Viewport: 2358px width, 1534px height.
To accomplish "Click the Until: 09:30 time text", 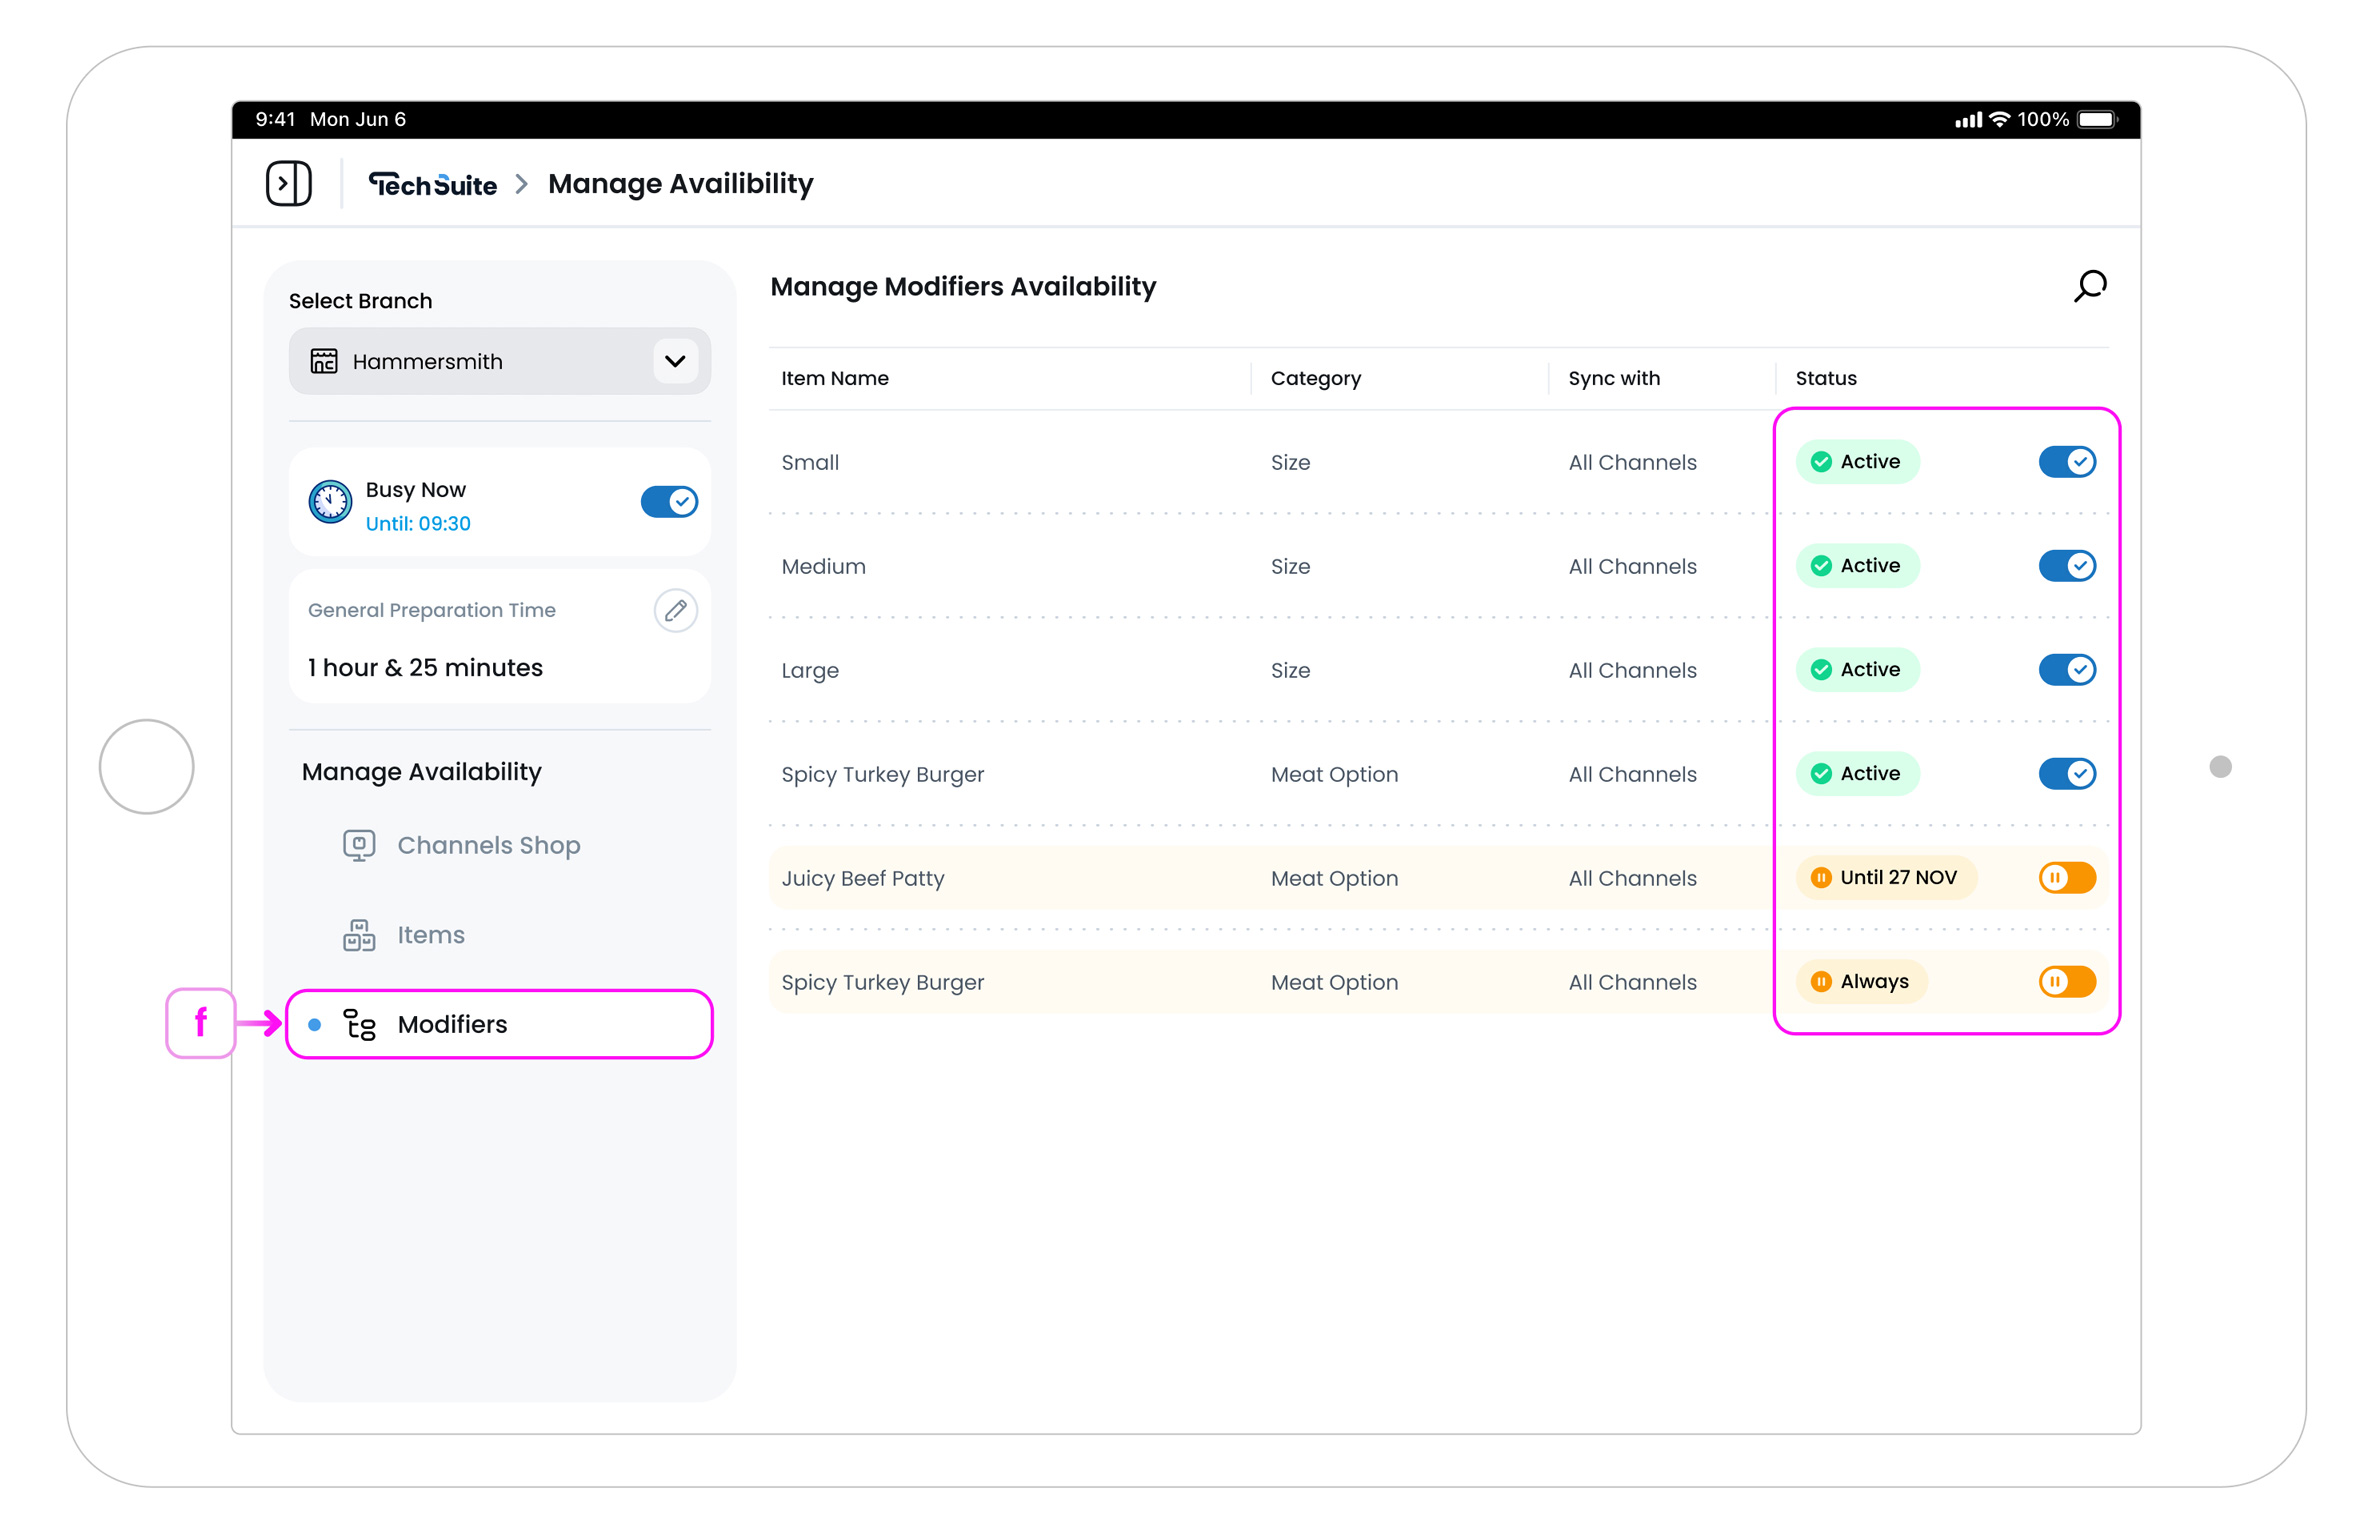I will (x=417, y=523).
